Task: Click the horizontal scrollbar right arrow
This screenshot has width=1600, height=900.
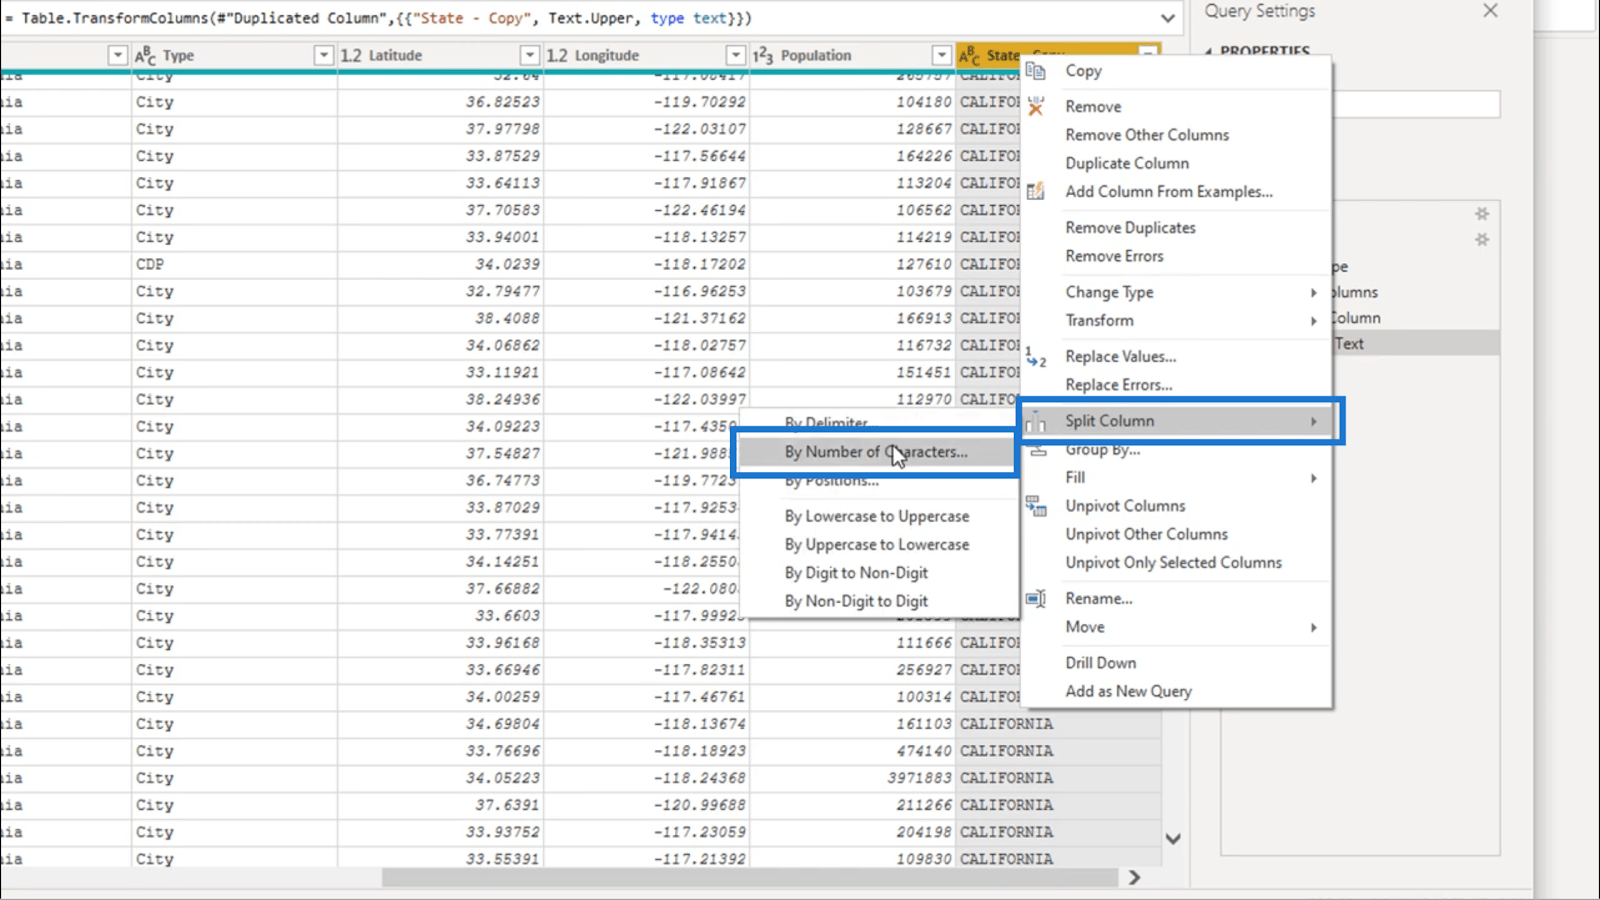Action: click(x=1134, y=877)
